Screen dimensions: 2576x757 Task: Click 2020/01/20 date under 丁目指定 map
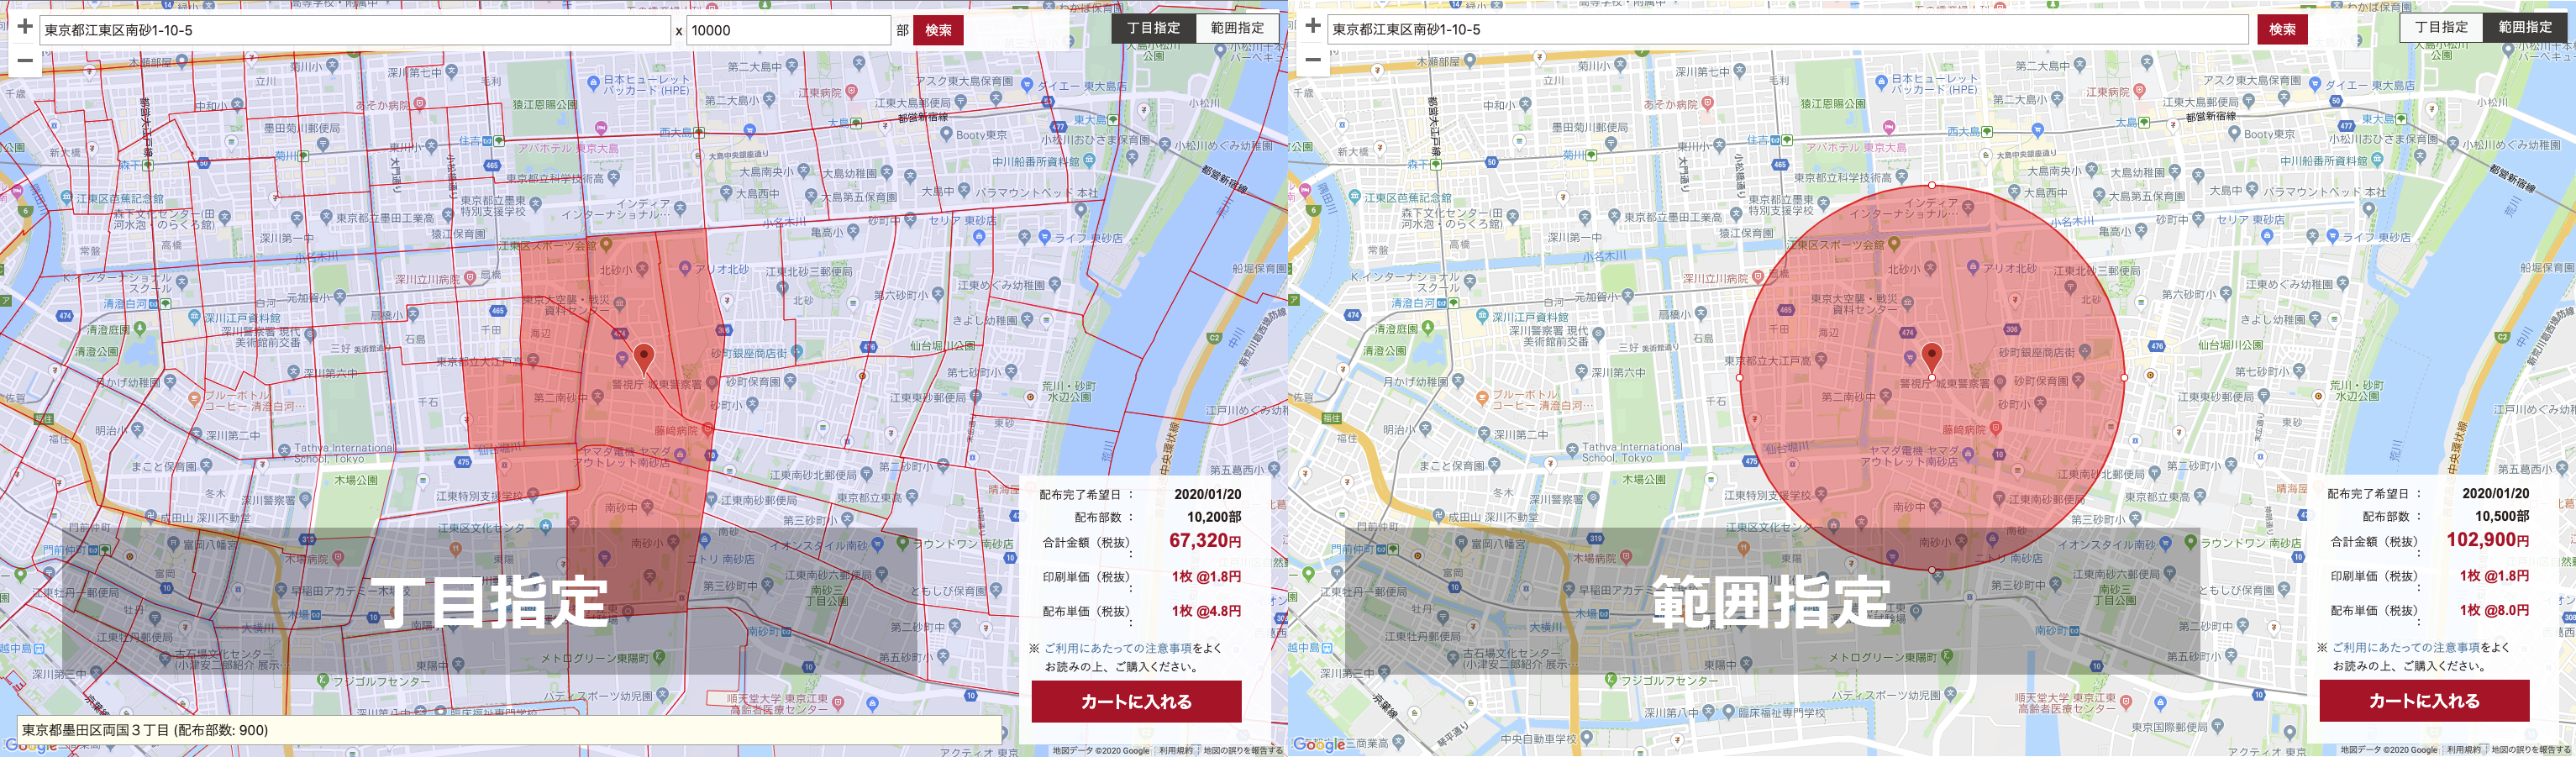click(x=1207, y=494)
